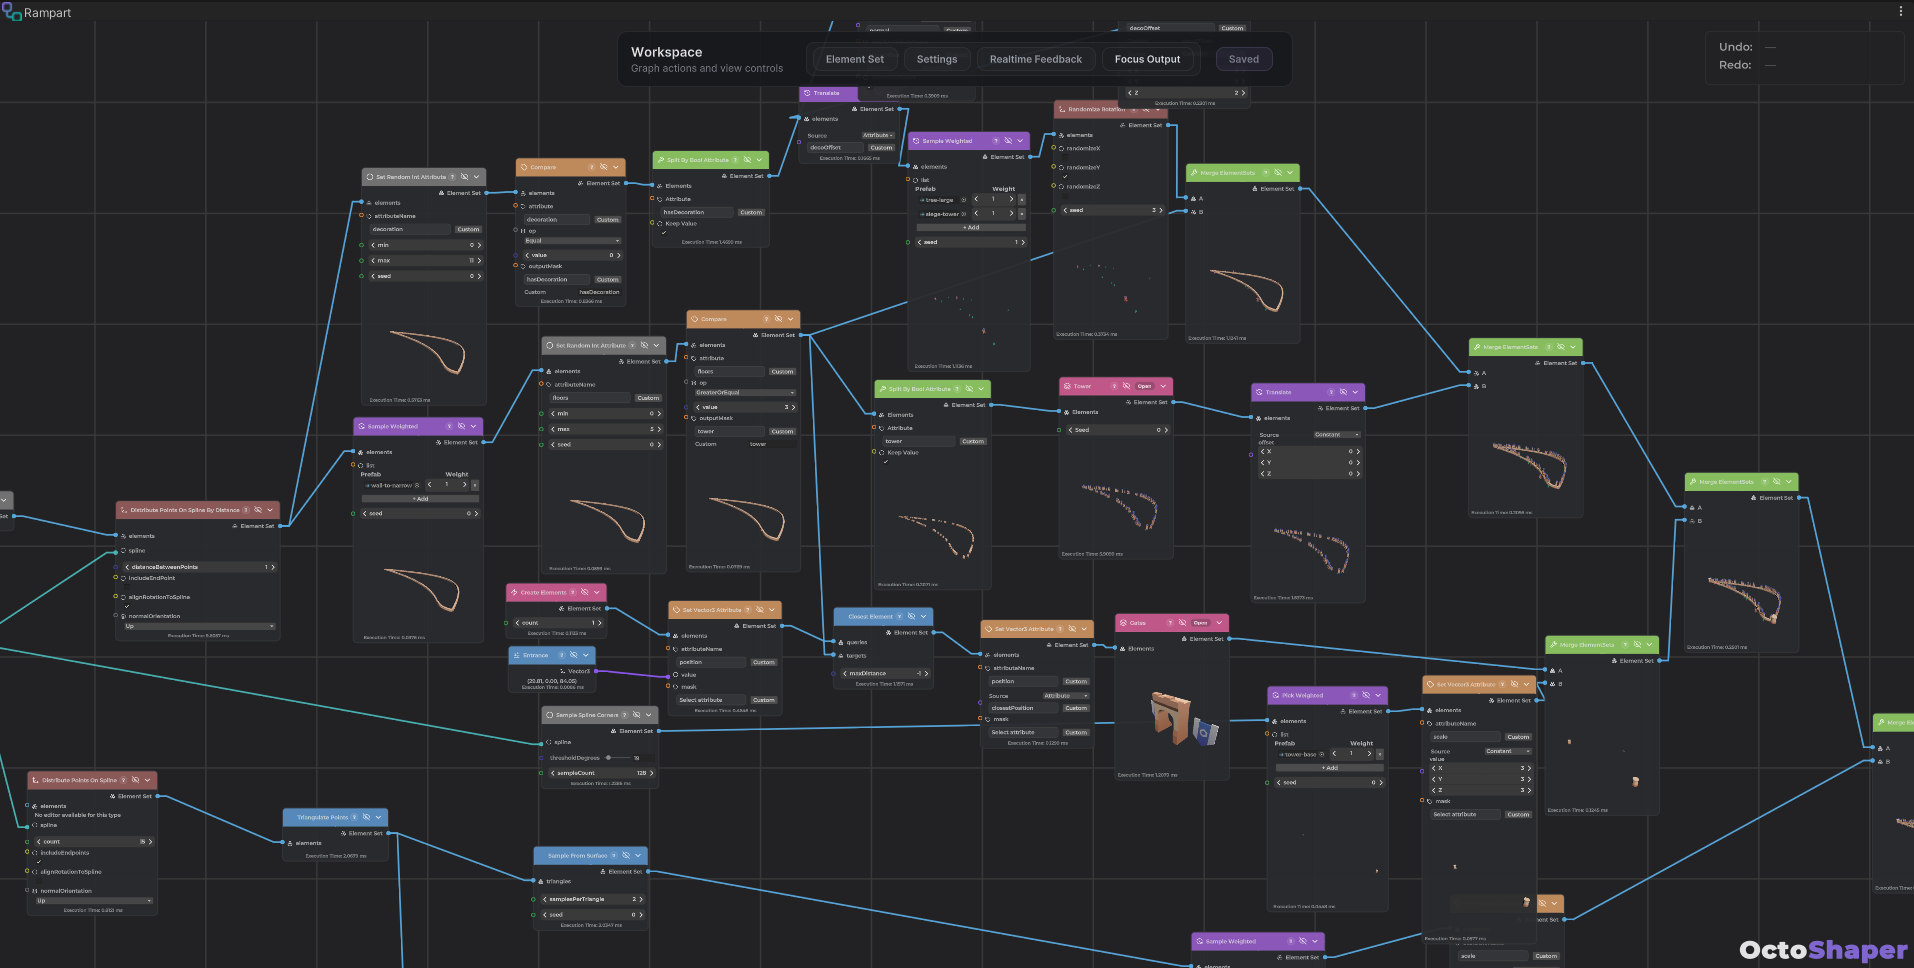Adjust the thresholdDegrees slider handle

click(608, 758)
